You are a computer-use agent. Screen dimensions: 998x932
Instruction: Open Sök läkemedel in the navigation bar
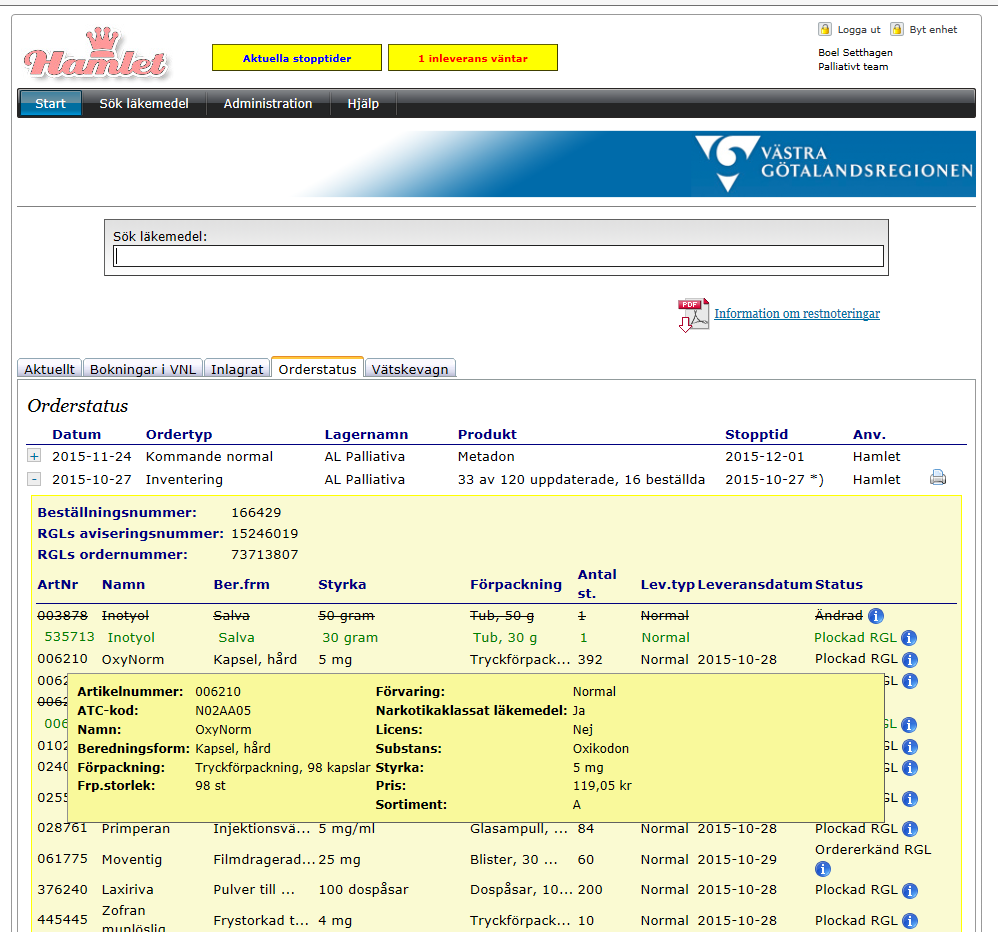[144, 103]
